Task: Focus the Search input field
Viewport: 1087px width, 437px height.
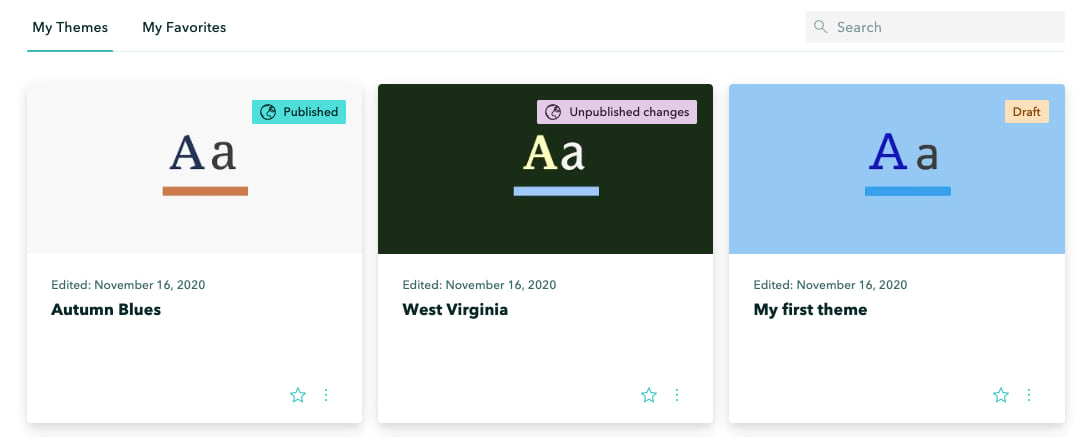Action: pos(934,27)
